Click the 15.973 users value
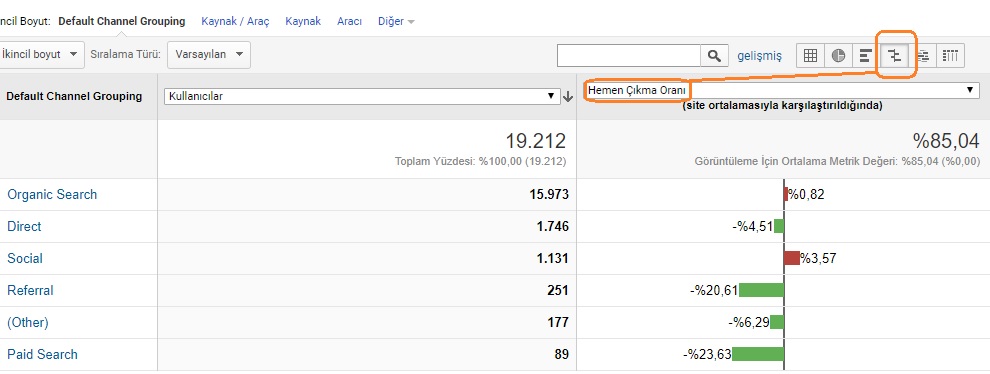Image resolution: width=990 pixels, height=374 pixels. coord(549,195)
